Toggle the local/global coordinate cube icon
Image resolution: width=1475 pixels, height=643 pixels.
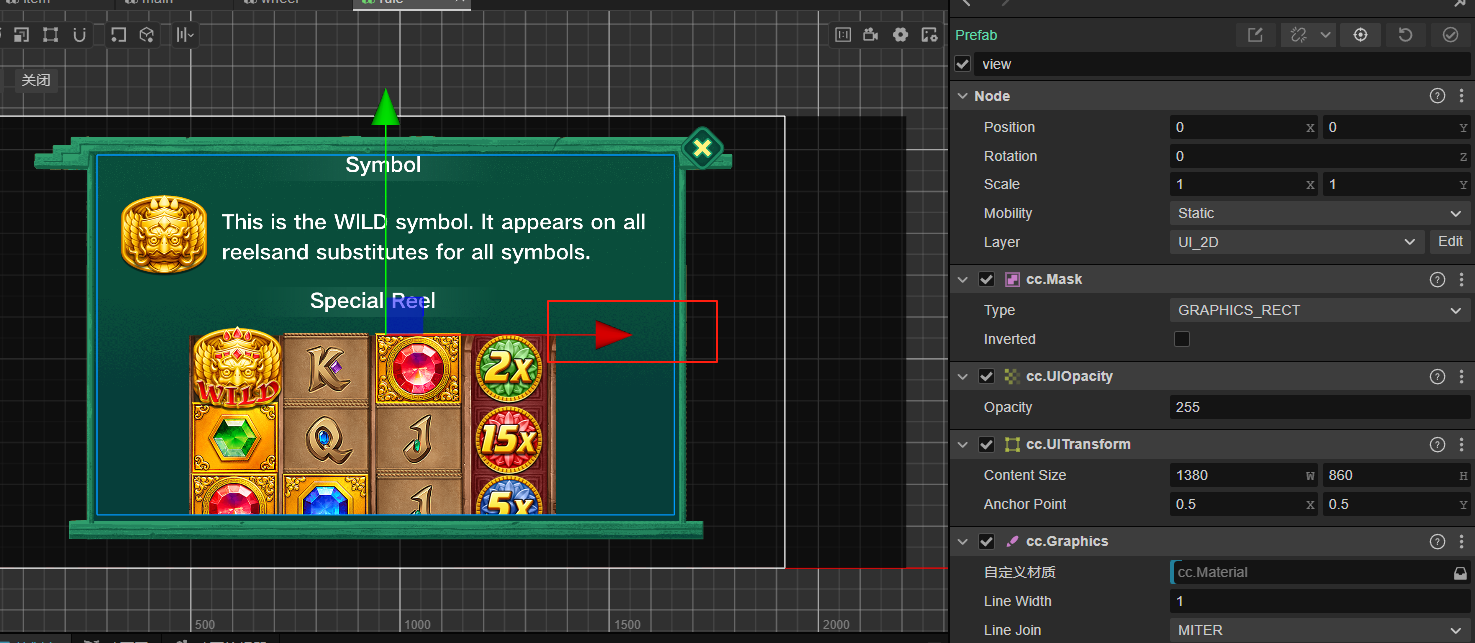pos(146,35)
